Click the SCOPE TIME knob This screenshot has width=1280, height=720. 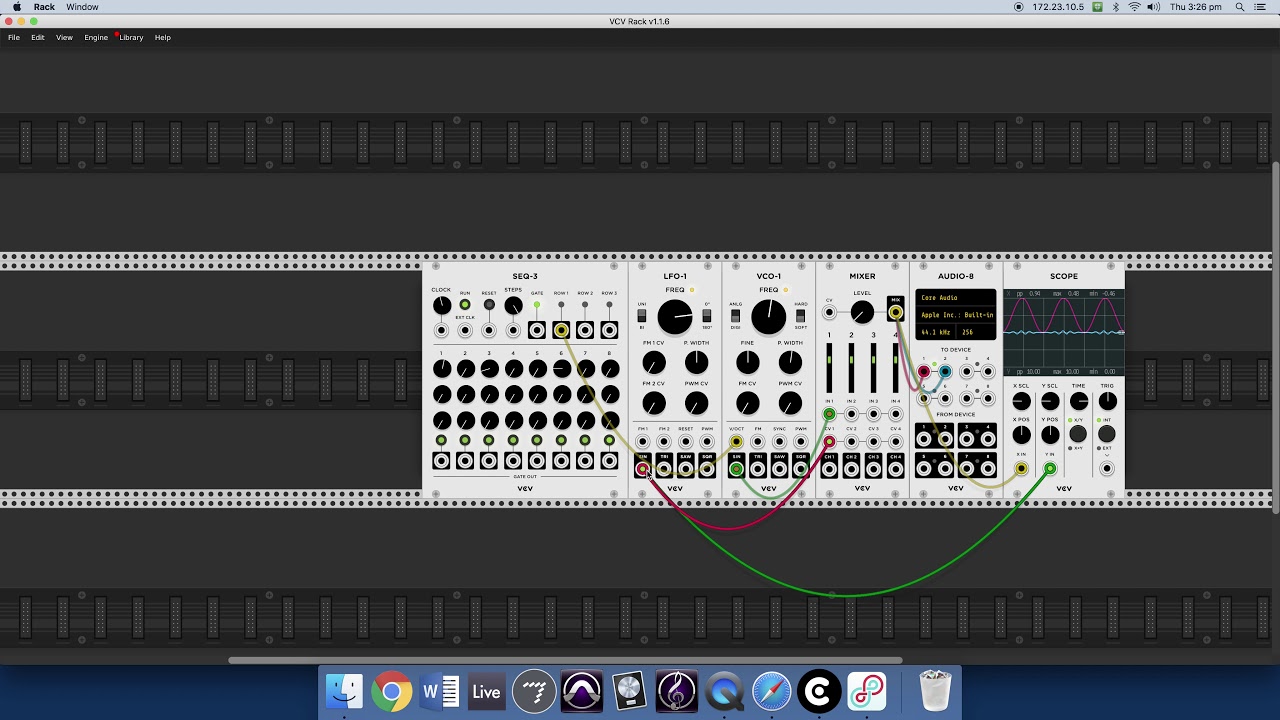1078,401
